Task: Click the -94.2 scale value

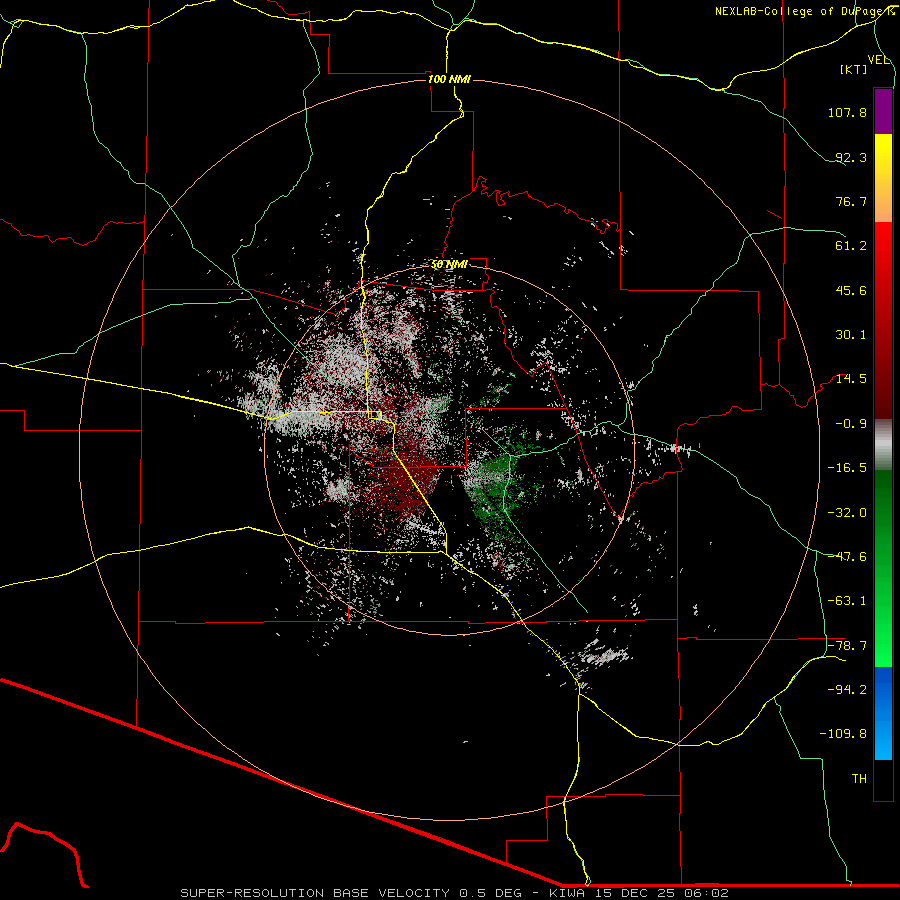Action: pos(847,690)
